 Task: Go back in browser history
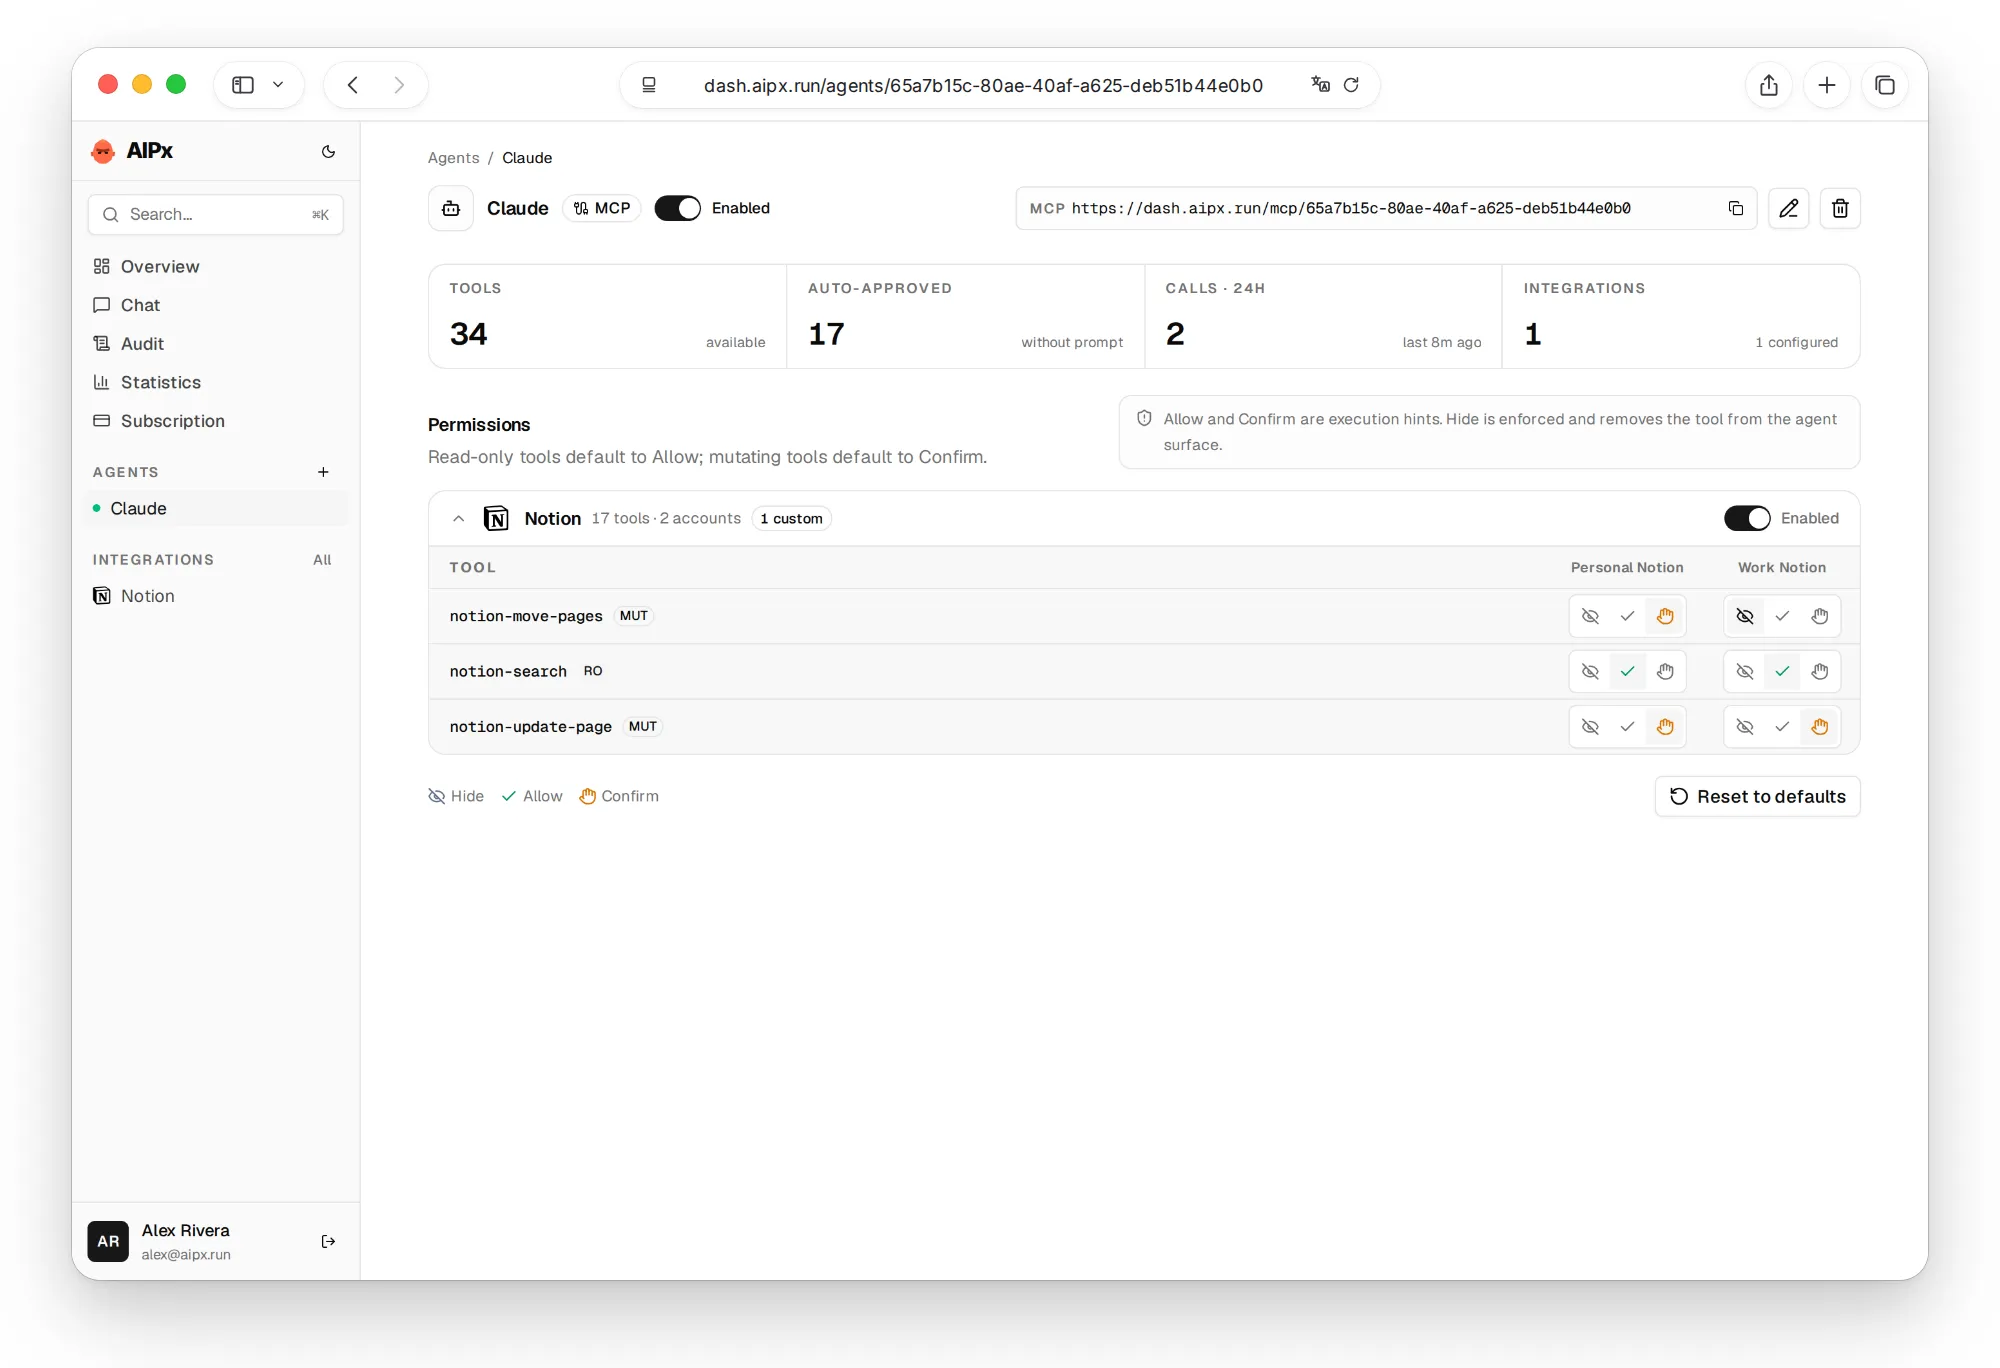pyautogui.click(x=352, y=85)
